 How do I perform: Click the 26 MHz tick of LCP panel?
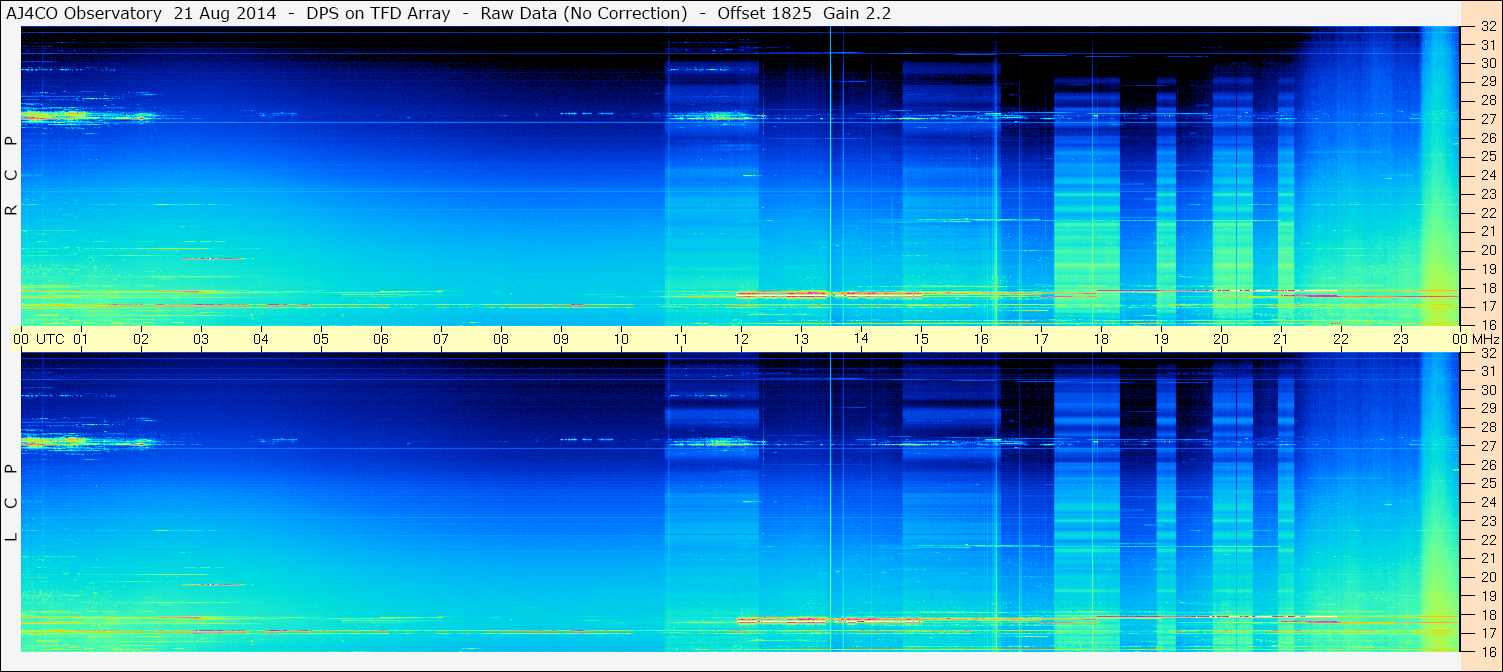click(x=1488, y=465)
